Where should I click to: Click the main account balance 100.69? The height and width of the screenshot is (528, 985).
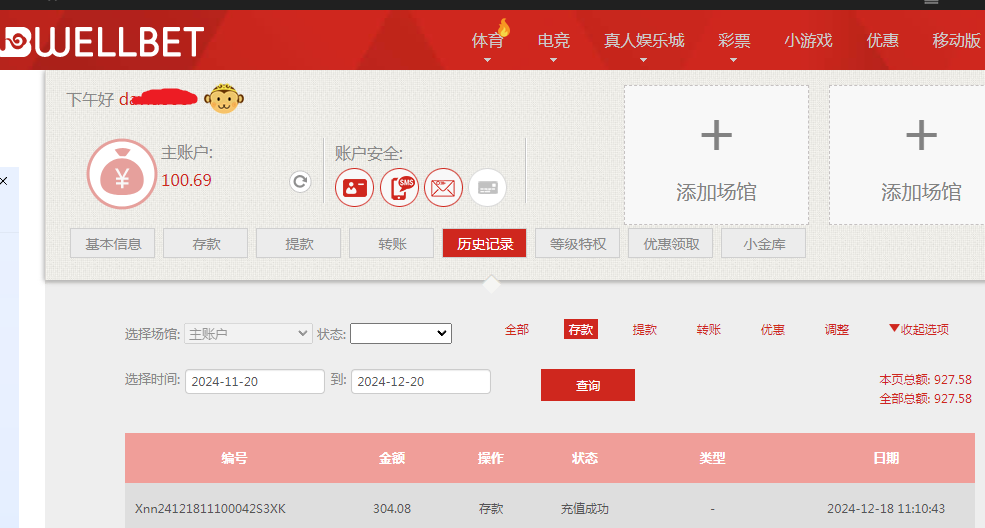point(187,180)
